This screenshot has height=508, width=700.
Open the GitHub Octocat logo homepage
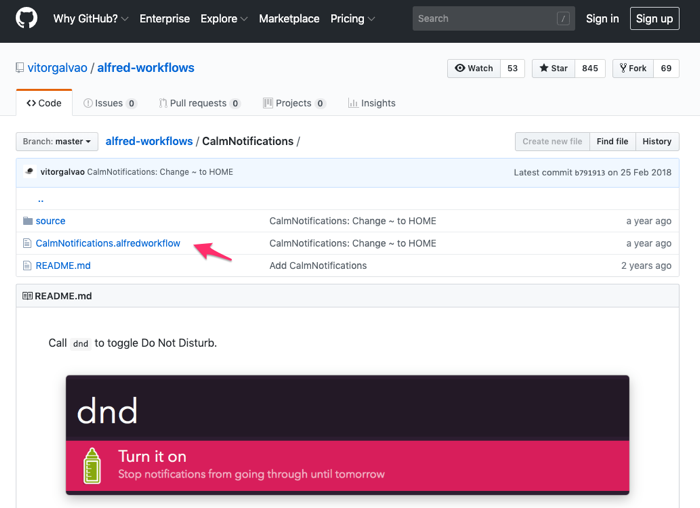[26, 18]
